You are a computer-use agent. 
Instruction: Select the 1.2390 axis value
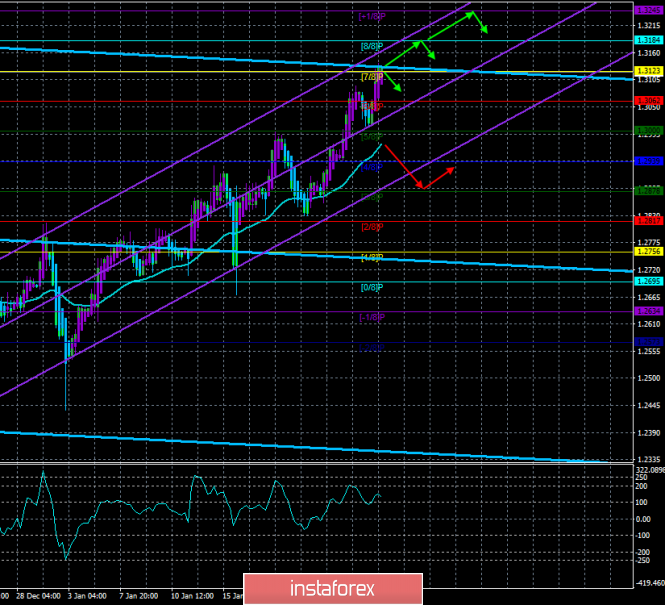(649, 433)
